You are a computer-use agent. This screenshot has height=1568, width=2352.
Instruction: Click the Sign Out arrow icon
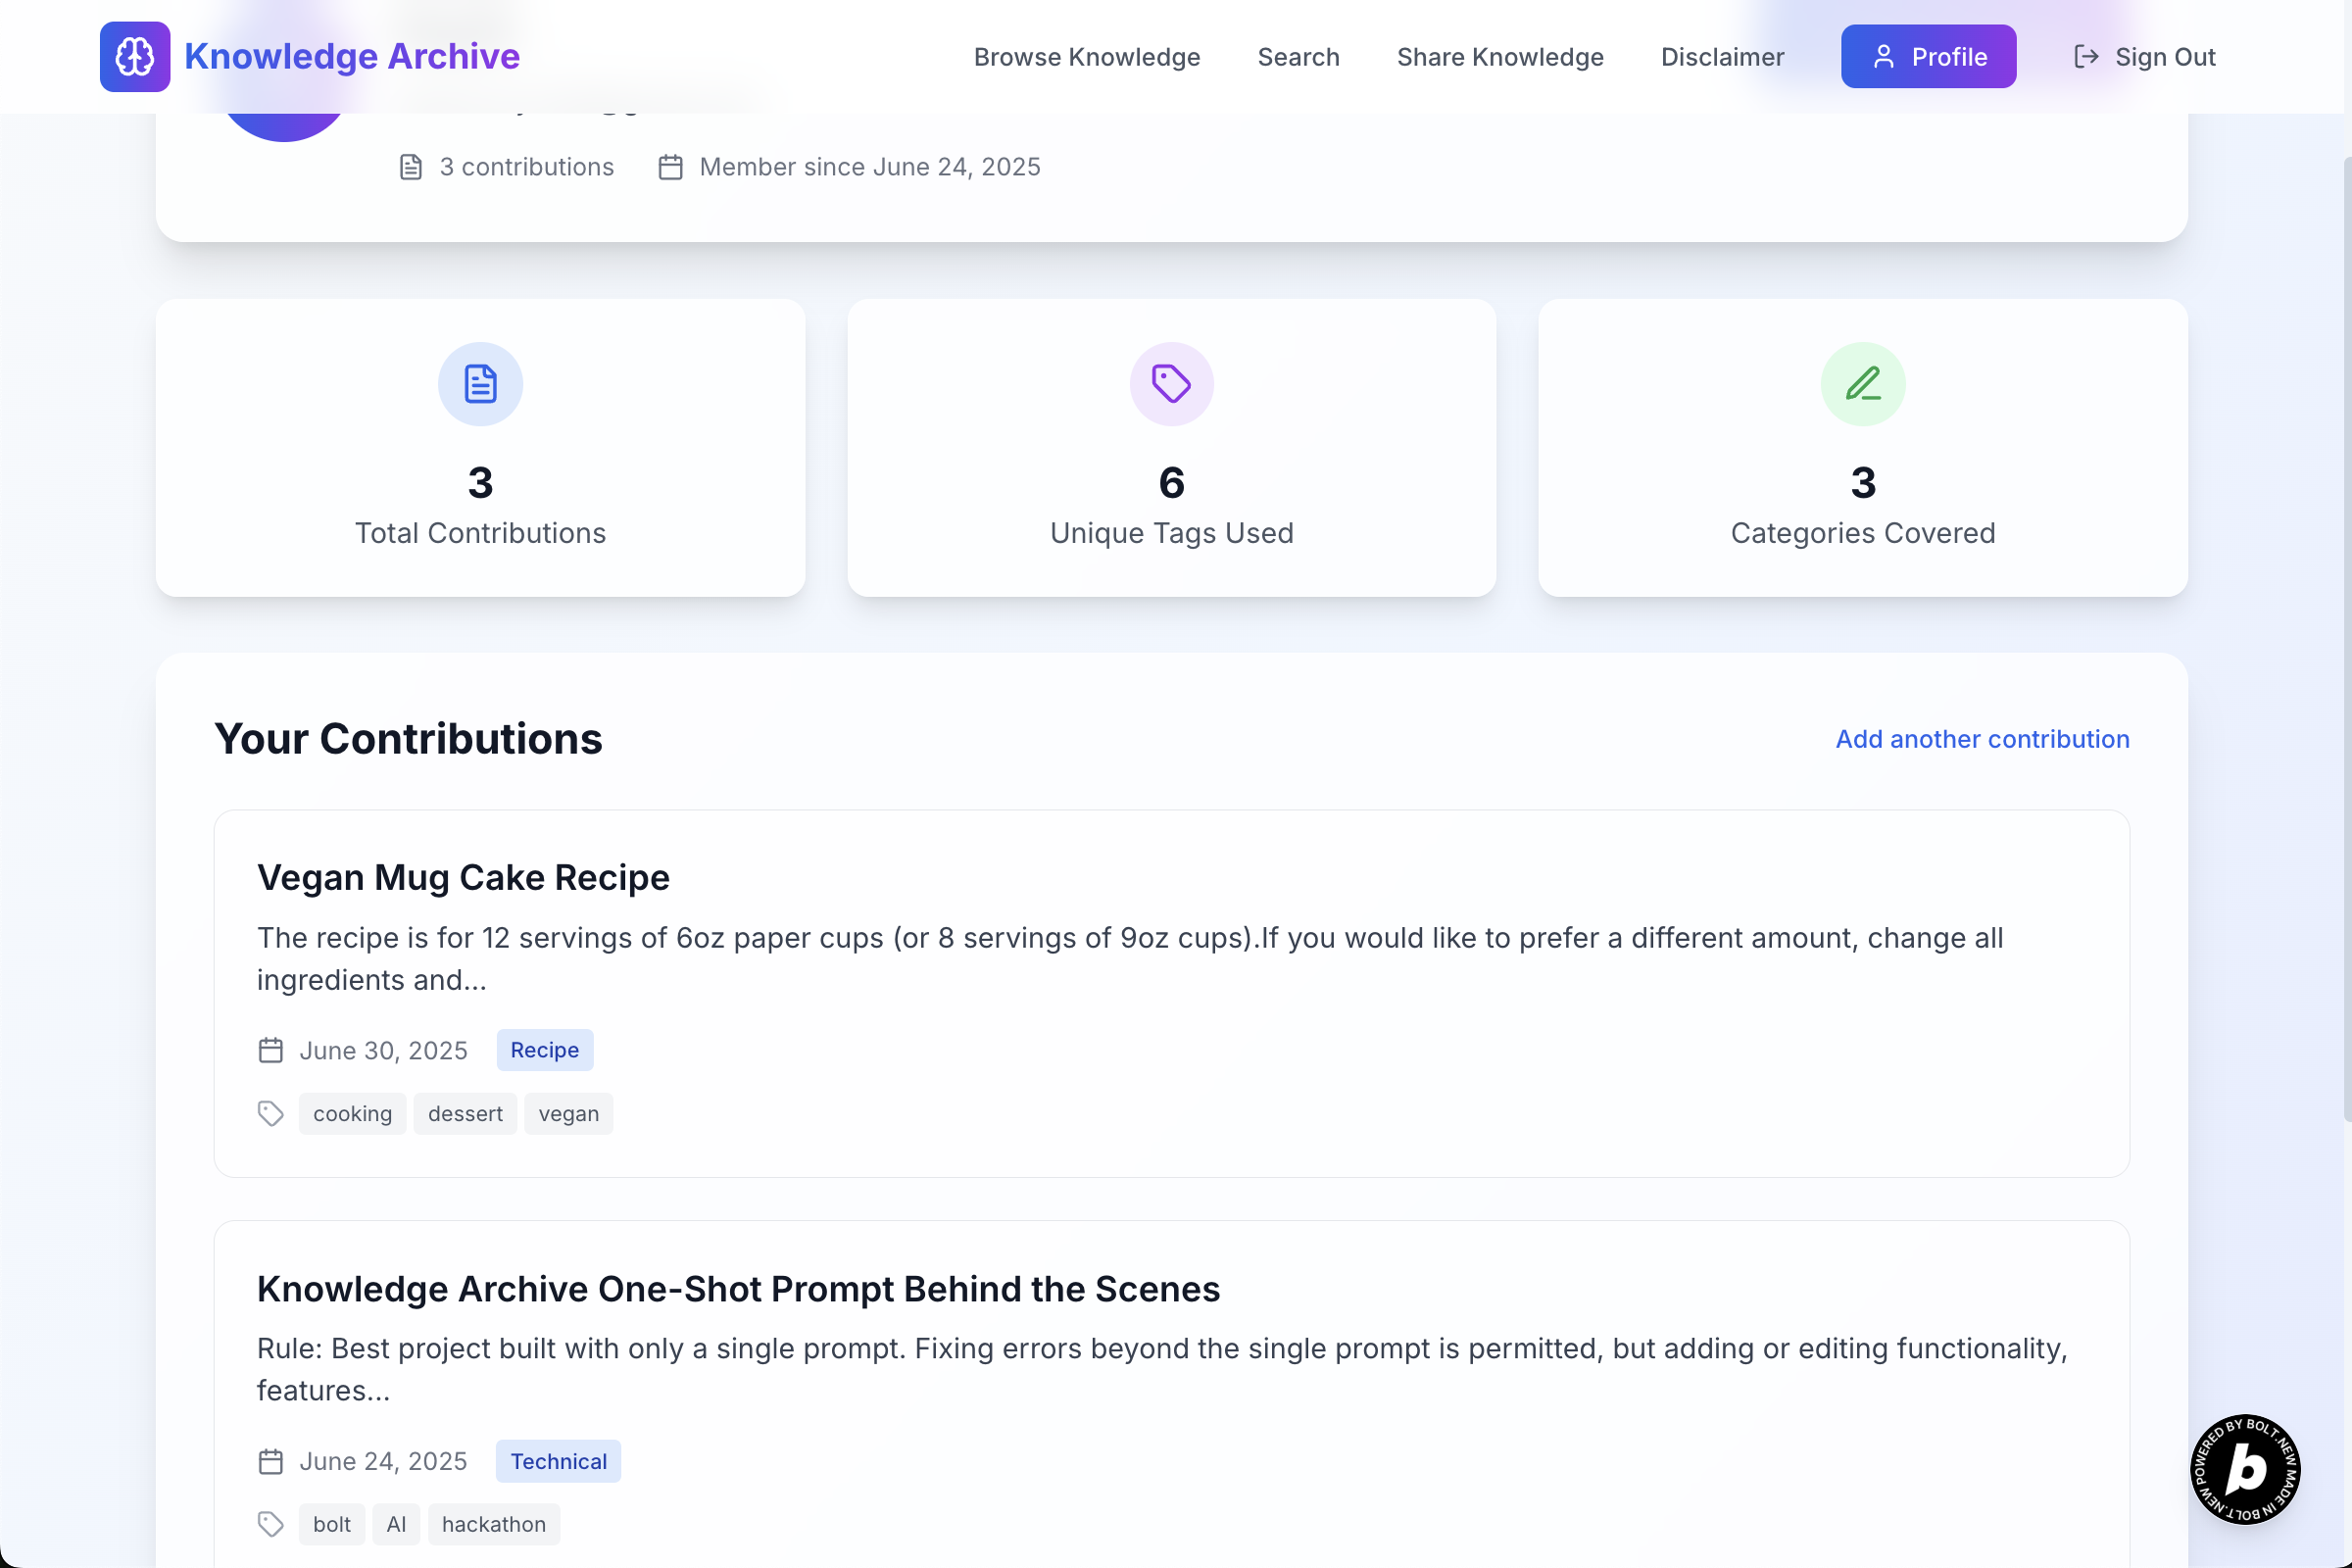click(x=2085, y=57)
